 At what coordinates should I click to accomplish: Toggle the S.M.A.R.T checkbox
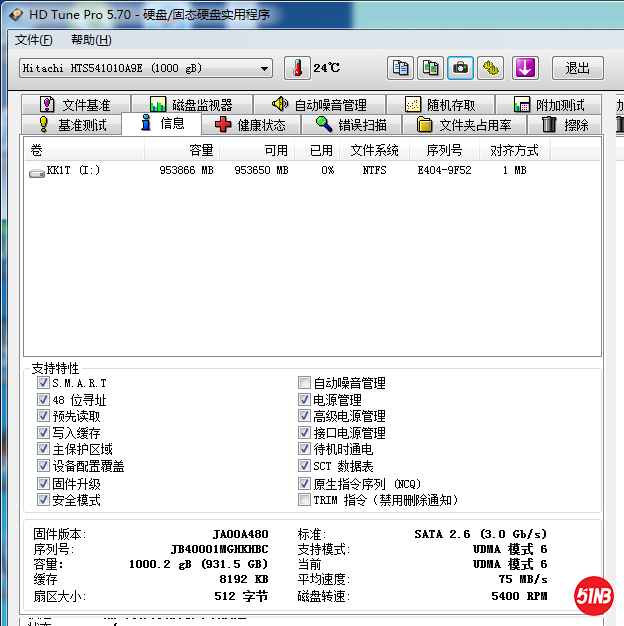pos(43,383)
